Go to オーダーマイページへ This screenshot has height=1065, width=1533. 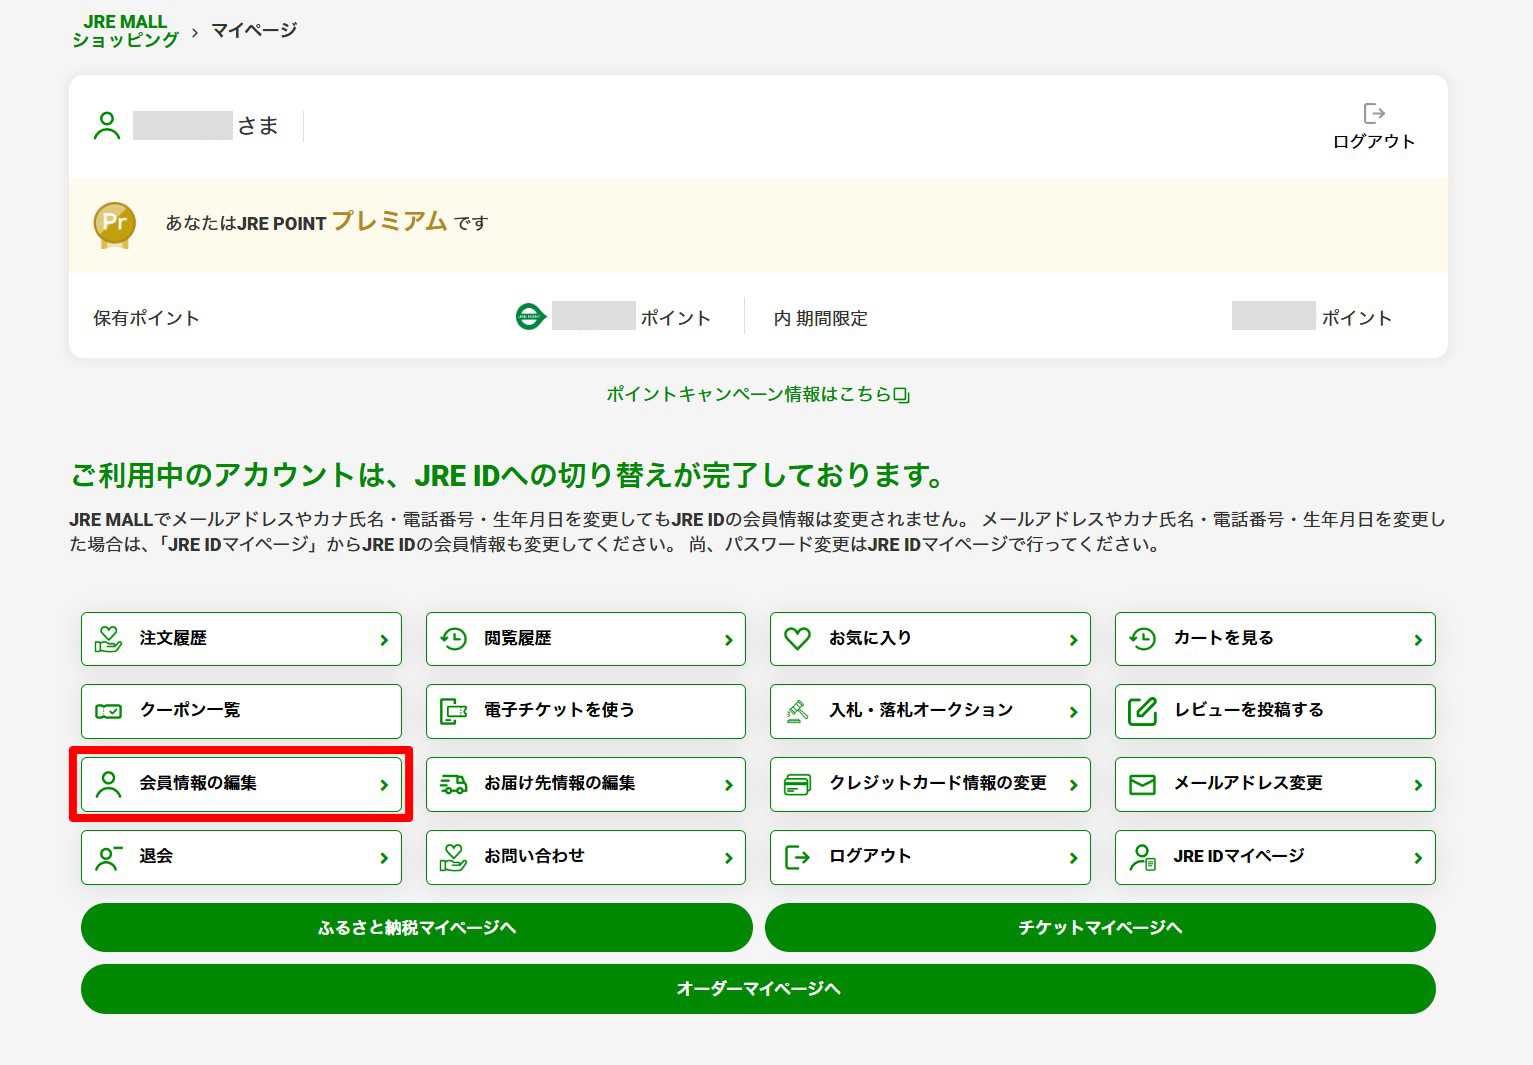(758, 989)
